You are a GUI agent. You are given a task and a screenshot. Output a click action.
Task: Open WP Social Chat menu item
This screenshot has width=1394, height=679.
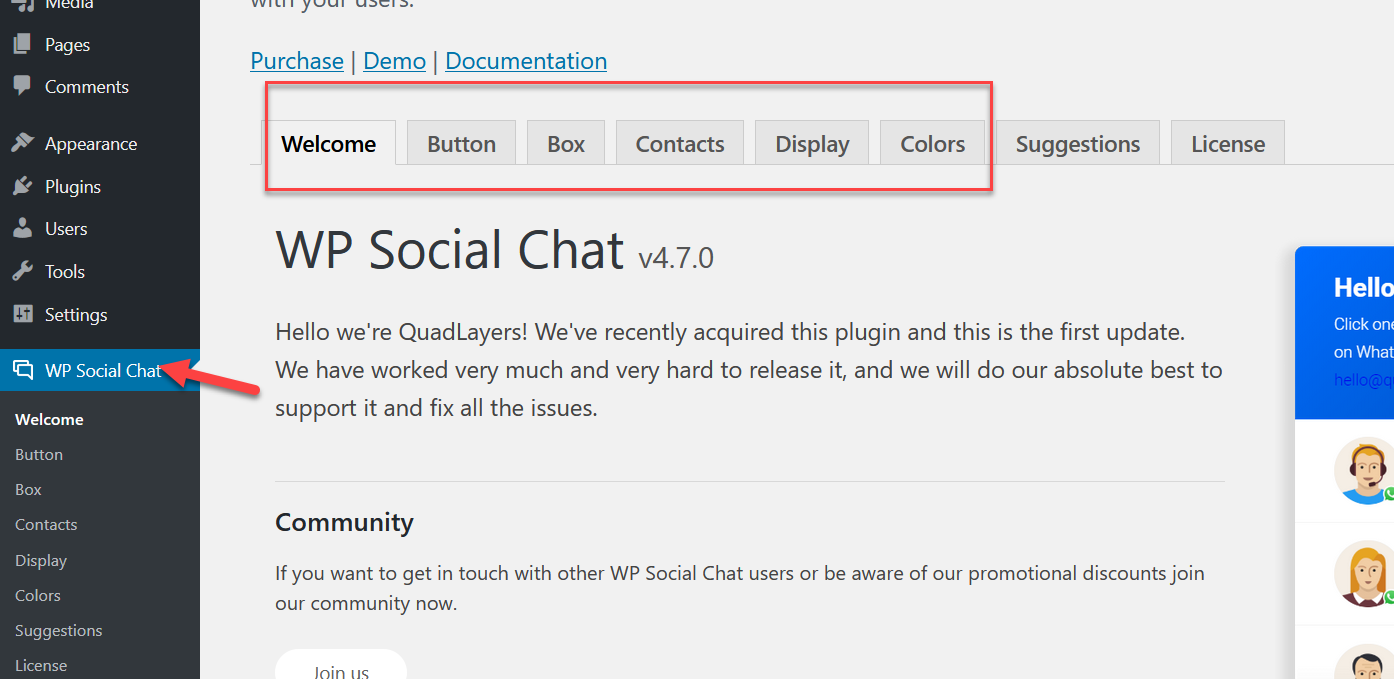(100, 370)
